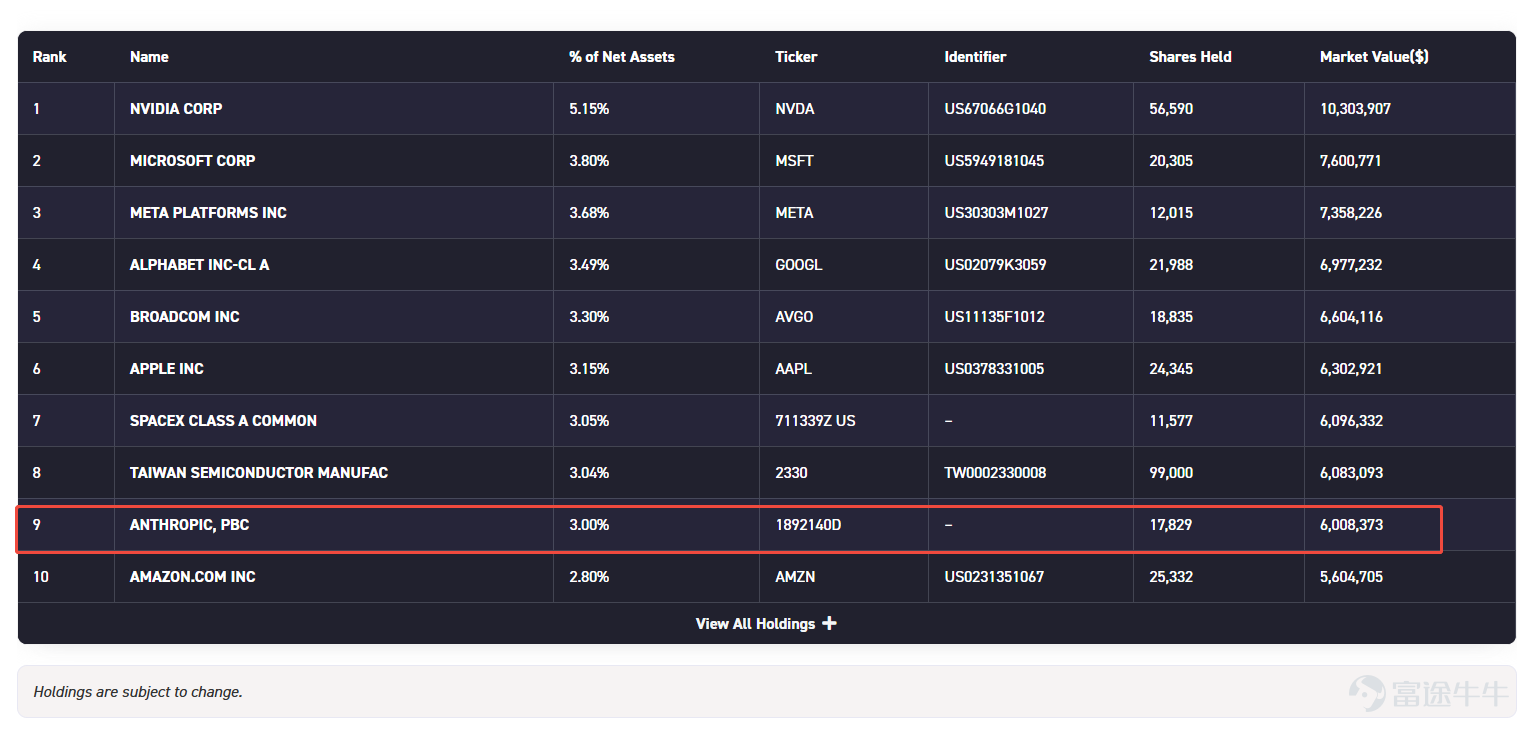1529x730 pixels.
Task: Click the Ticker column header
Action: point(796,57)
